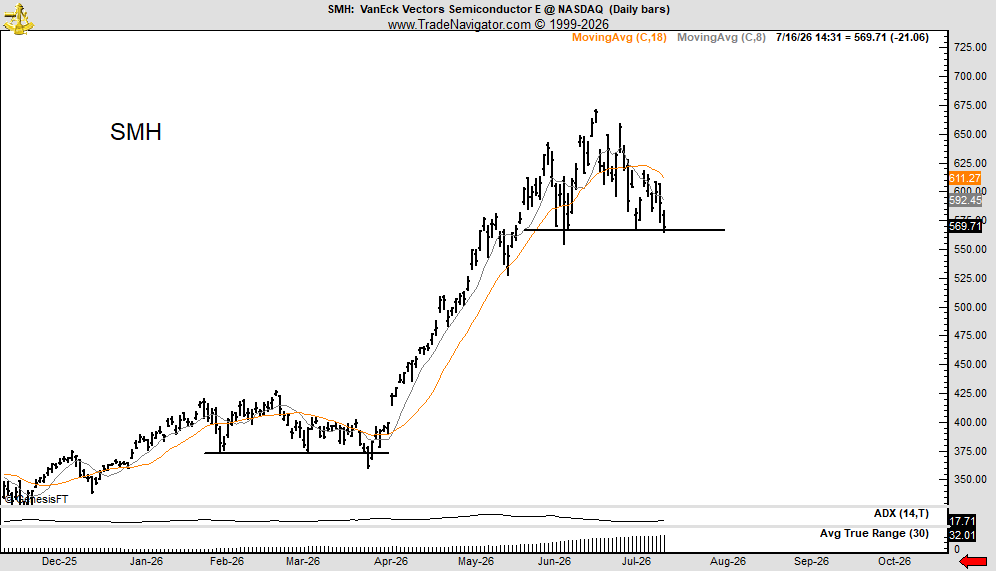Click the red scroll arrow at bottom right

click(972, 561)
